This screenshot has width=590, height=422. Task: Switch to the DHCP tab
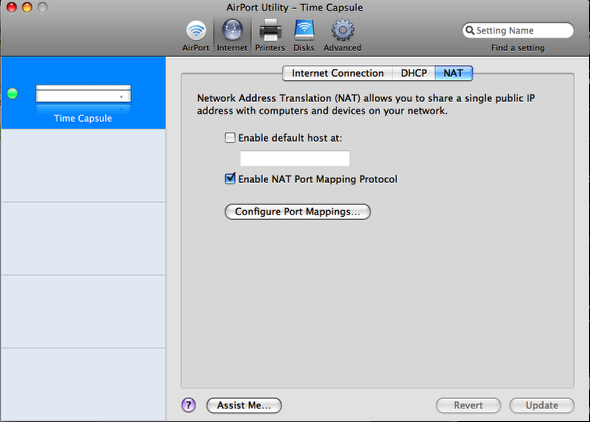pos(414,73)
